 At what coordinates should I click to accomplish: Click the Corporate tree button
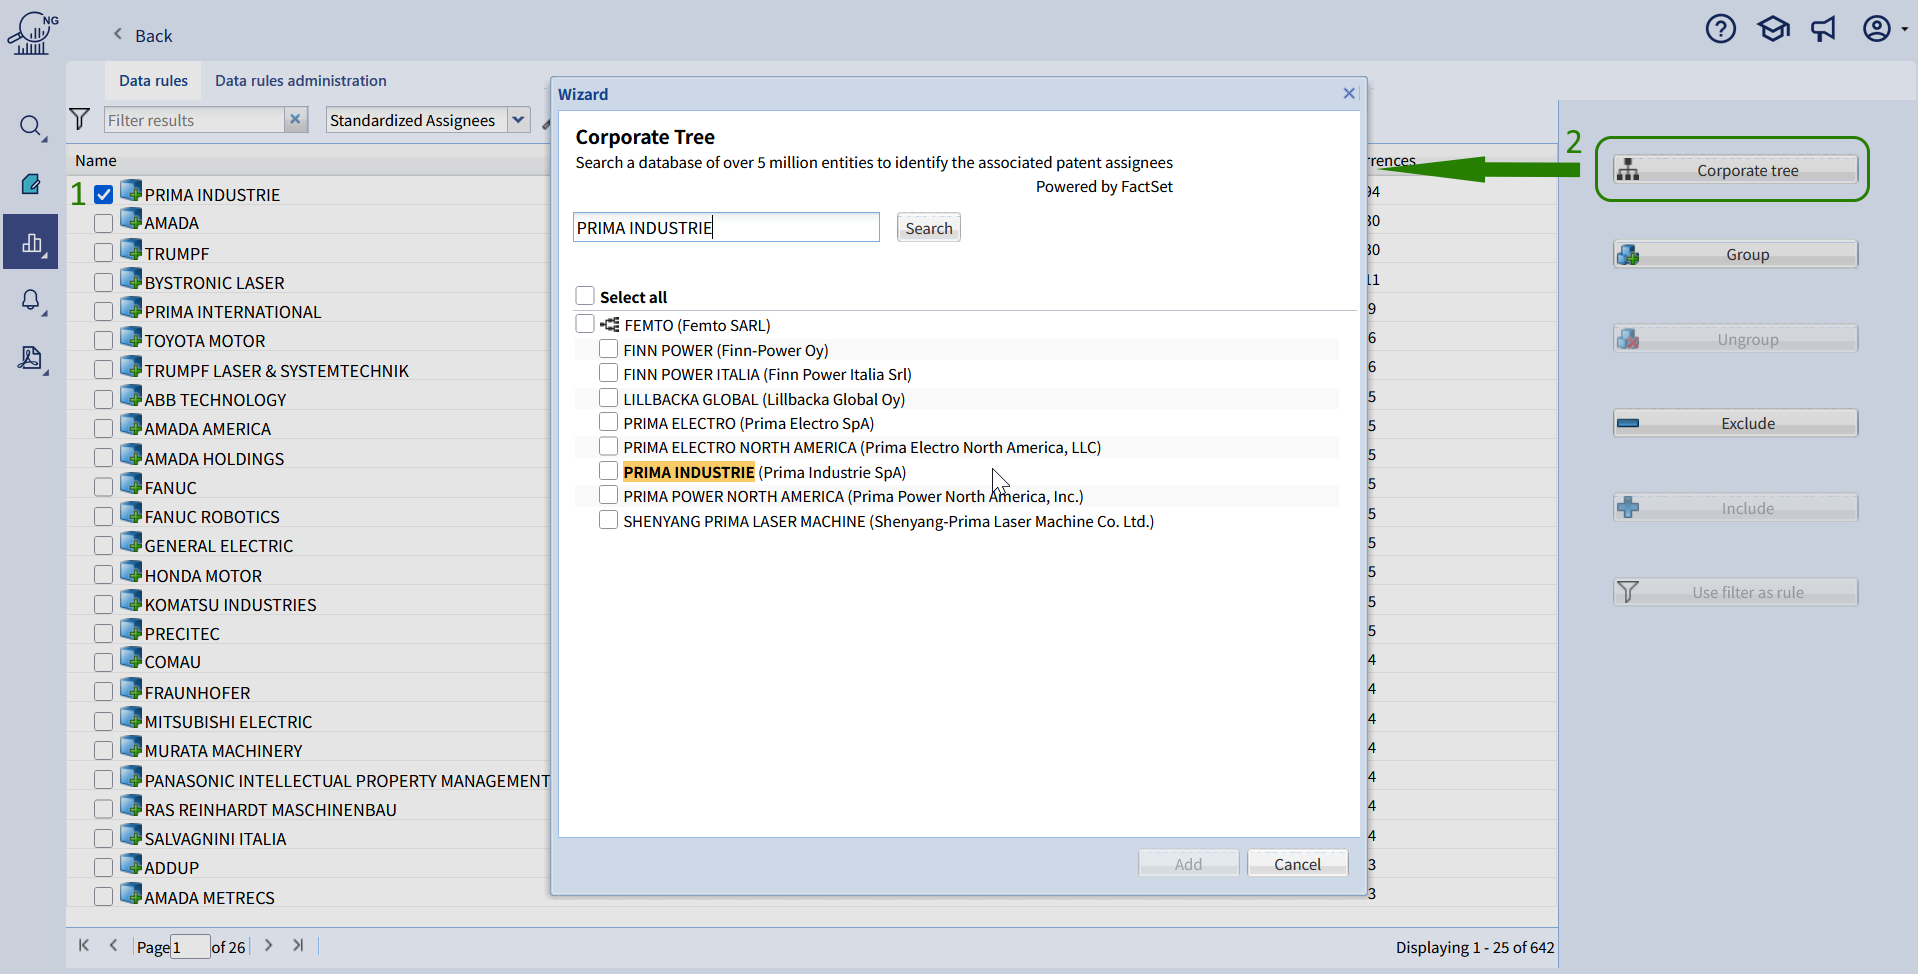click(x=1735, y=170)
